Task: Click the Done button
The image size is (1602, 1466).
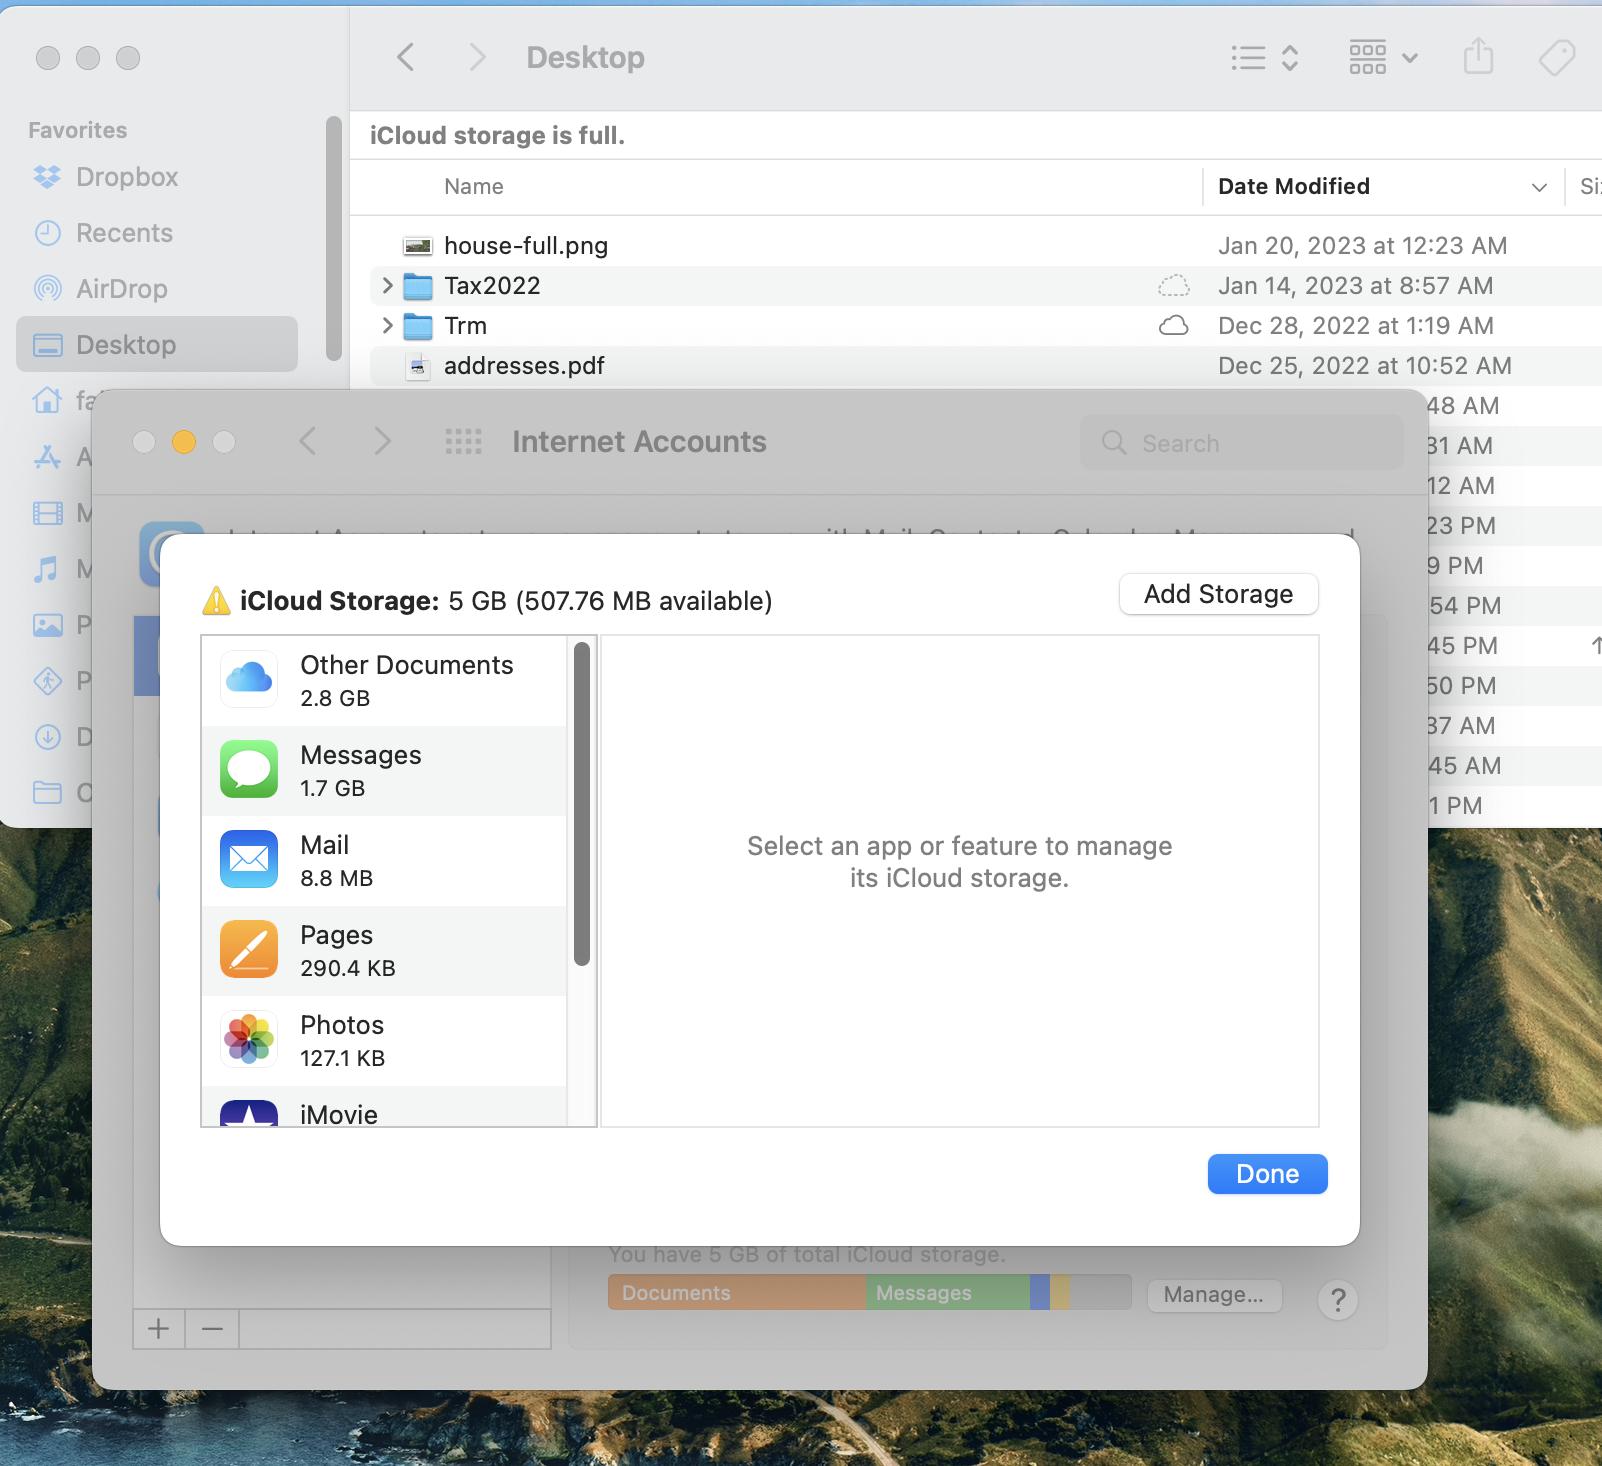Action: 1266,1173
